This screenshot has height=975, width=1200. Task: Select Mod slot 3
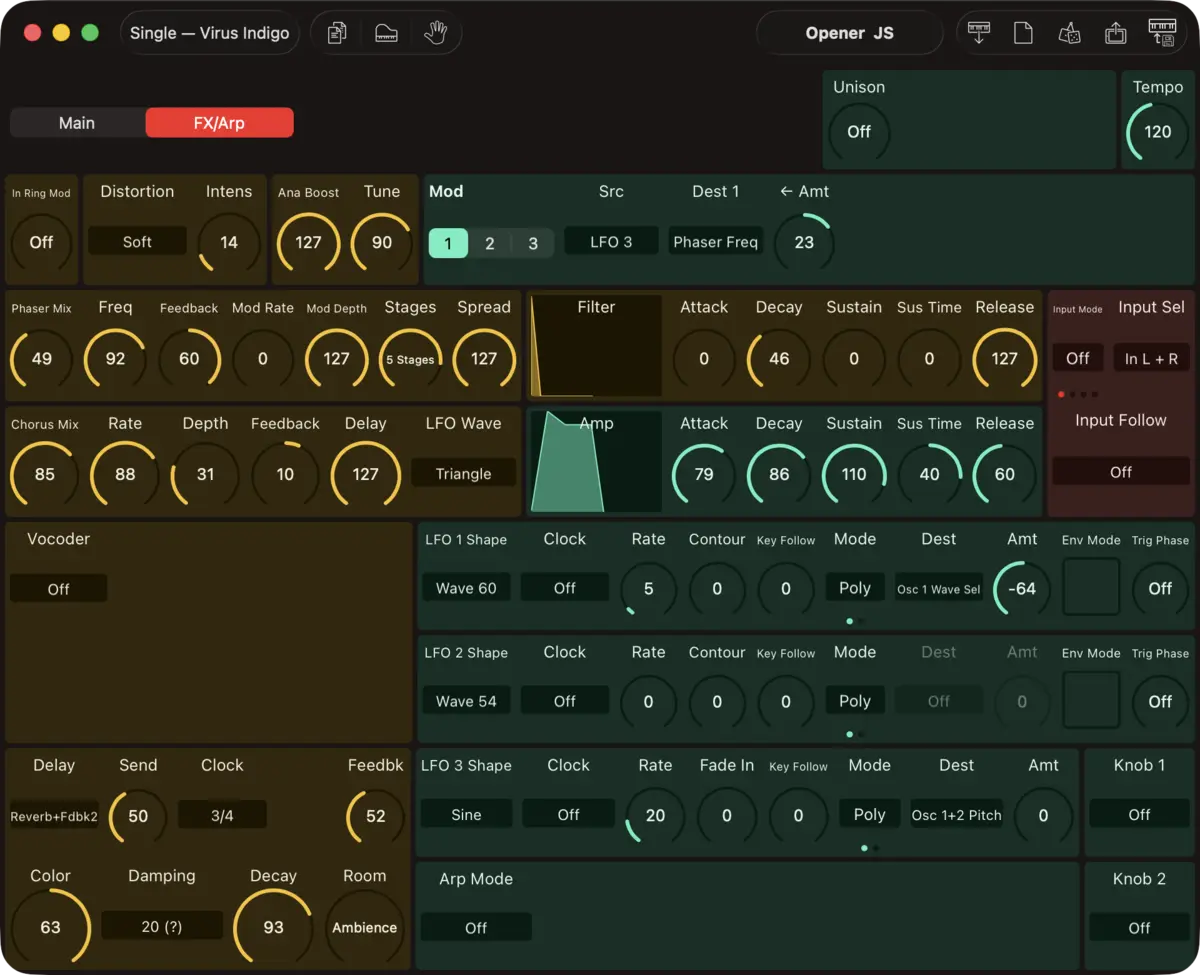coord(533,243)
